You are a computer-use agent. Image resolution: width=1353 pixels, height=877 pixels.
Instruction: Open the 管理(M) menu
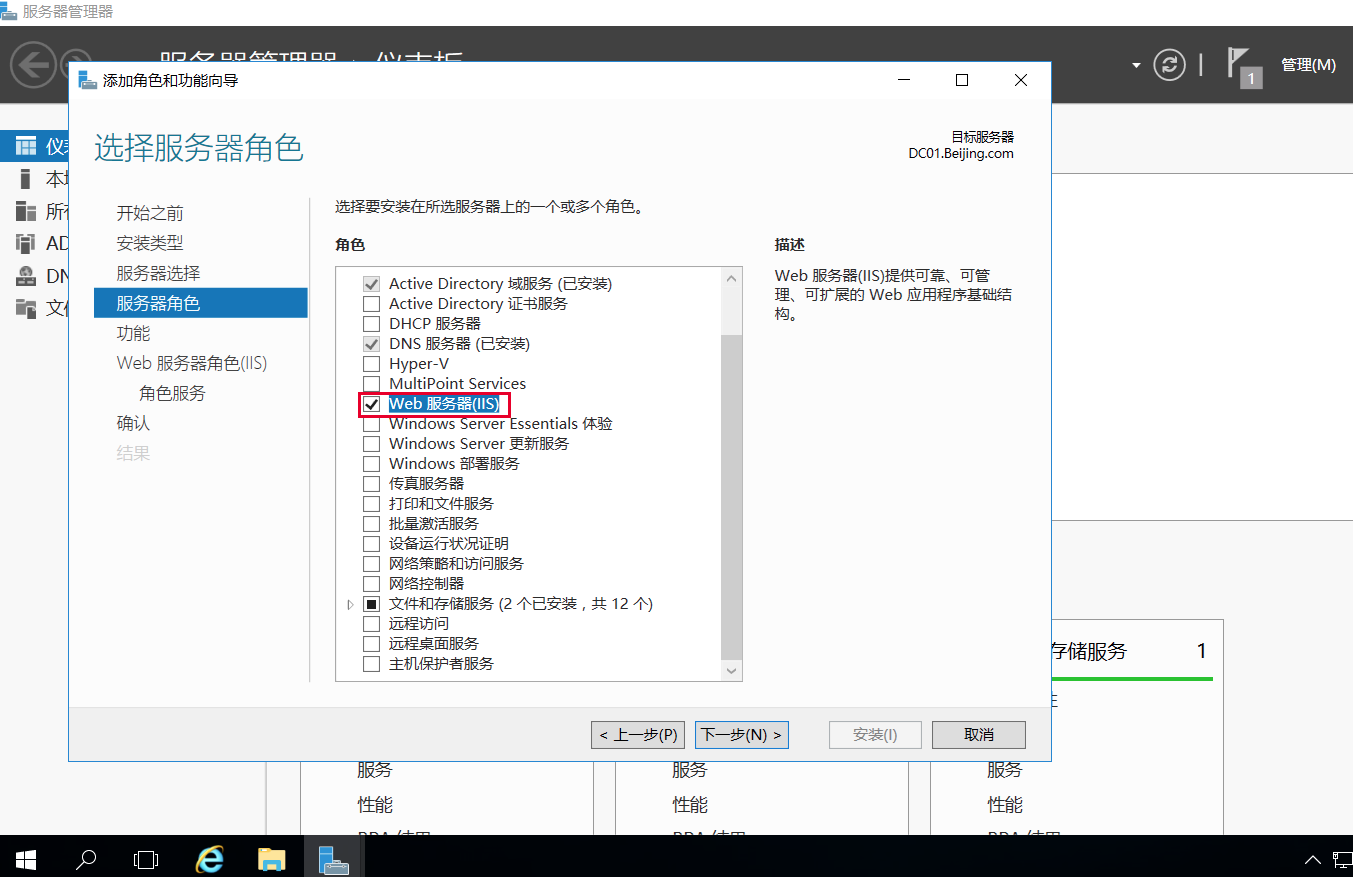pyautogui.click(x=1308, y=65)
